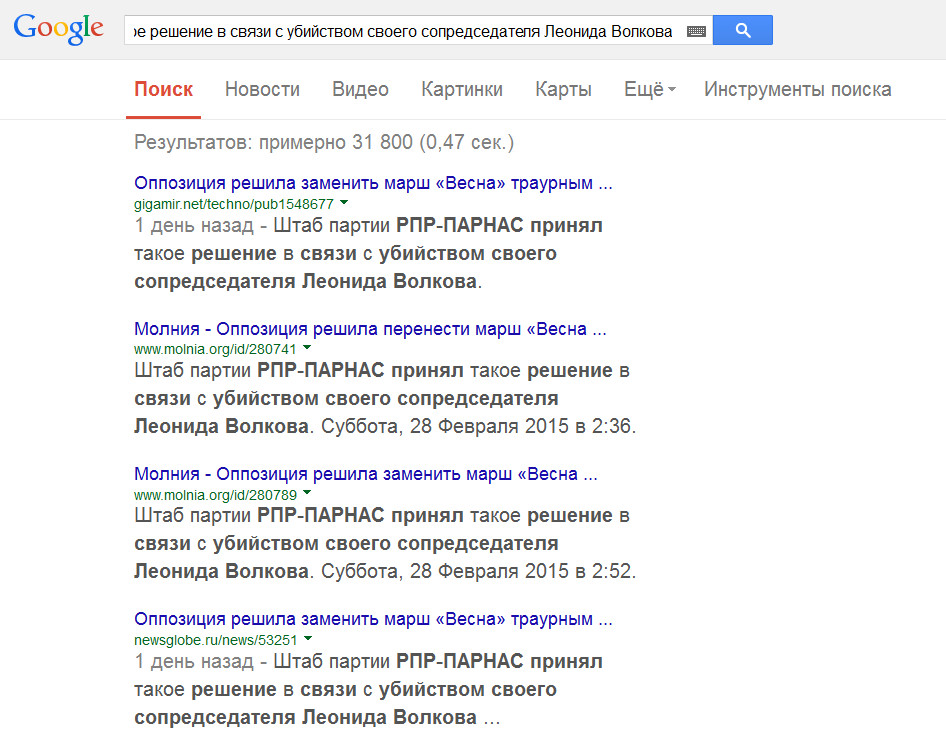Open the result title from newsglobe.ru
Viewport: 946px width, 747px height.
click(373, 619)
